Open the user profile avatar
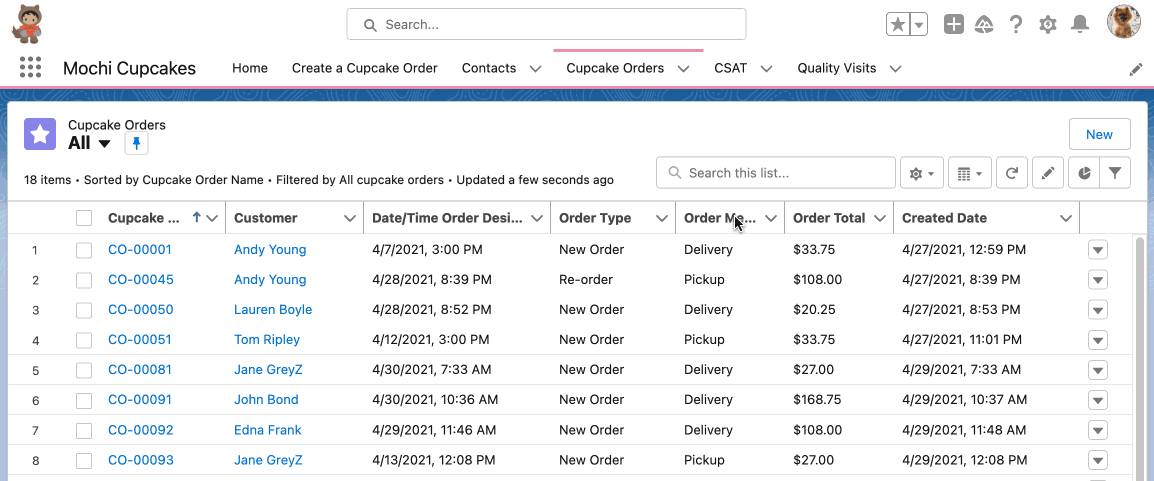The height and width of the screenshot is (481, 1154). (1124, 21)
